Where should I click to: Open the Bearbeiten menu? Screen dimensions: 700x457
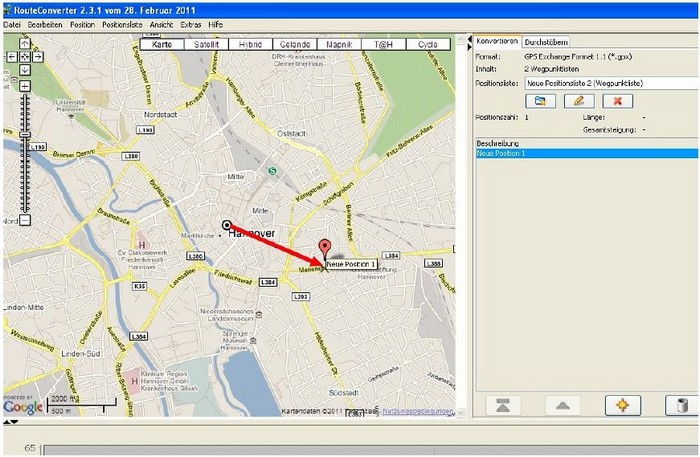45,25
